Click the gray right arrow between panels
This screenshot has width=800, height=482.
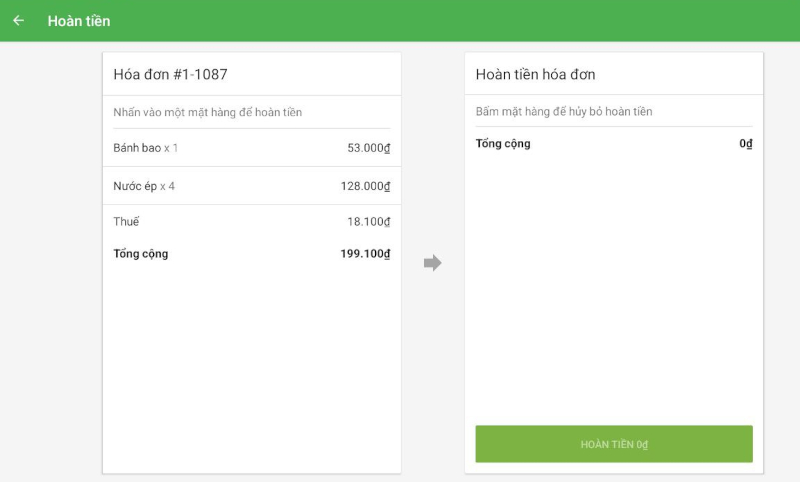pyautogui.click(x=432, y=263)
